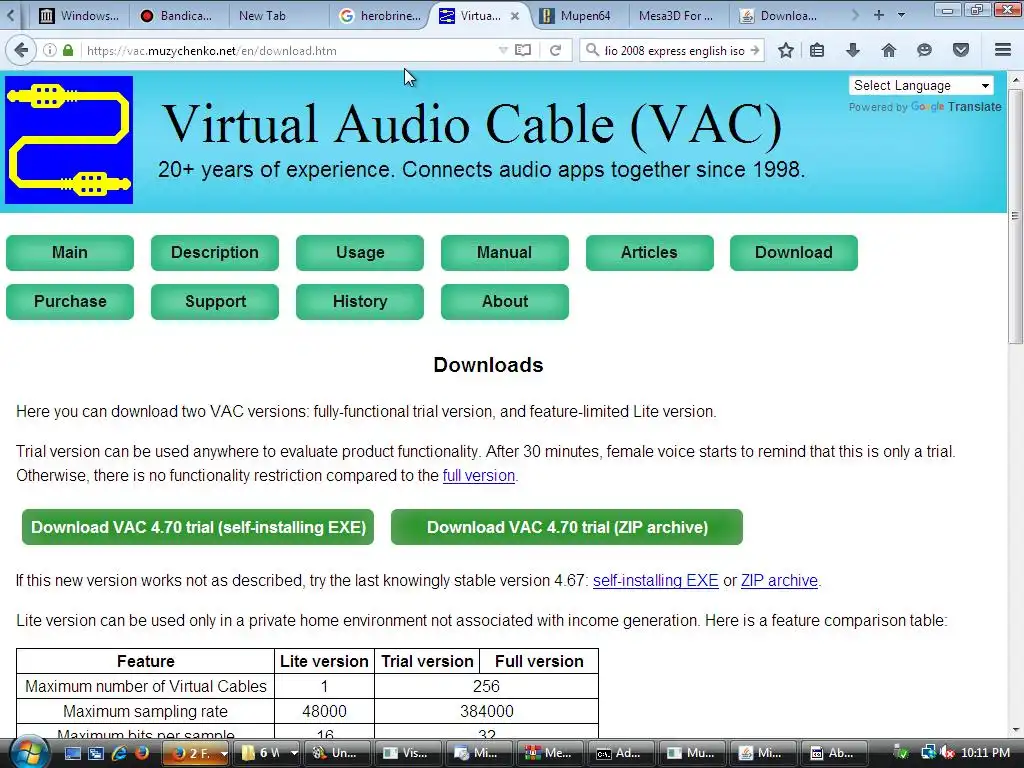Click the search magnifier icon
The width and height of the screenshot is (1024, 768).
tap(592, 50)
